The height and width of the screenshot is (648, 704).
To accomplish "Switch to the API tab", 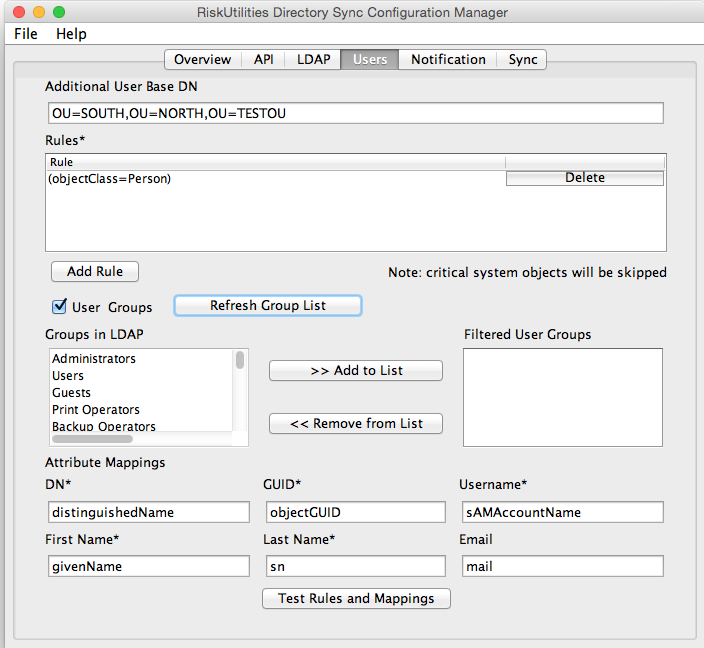I will click(x=264, y=59).
